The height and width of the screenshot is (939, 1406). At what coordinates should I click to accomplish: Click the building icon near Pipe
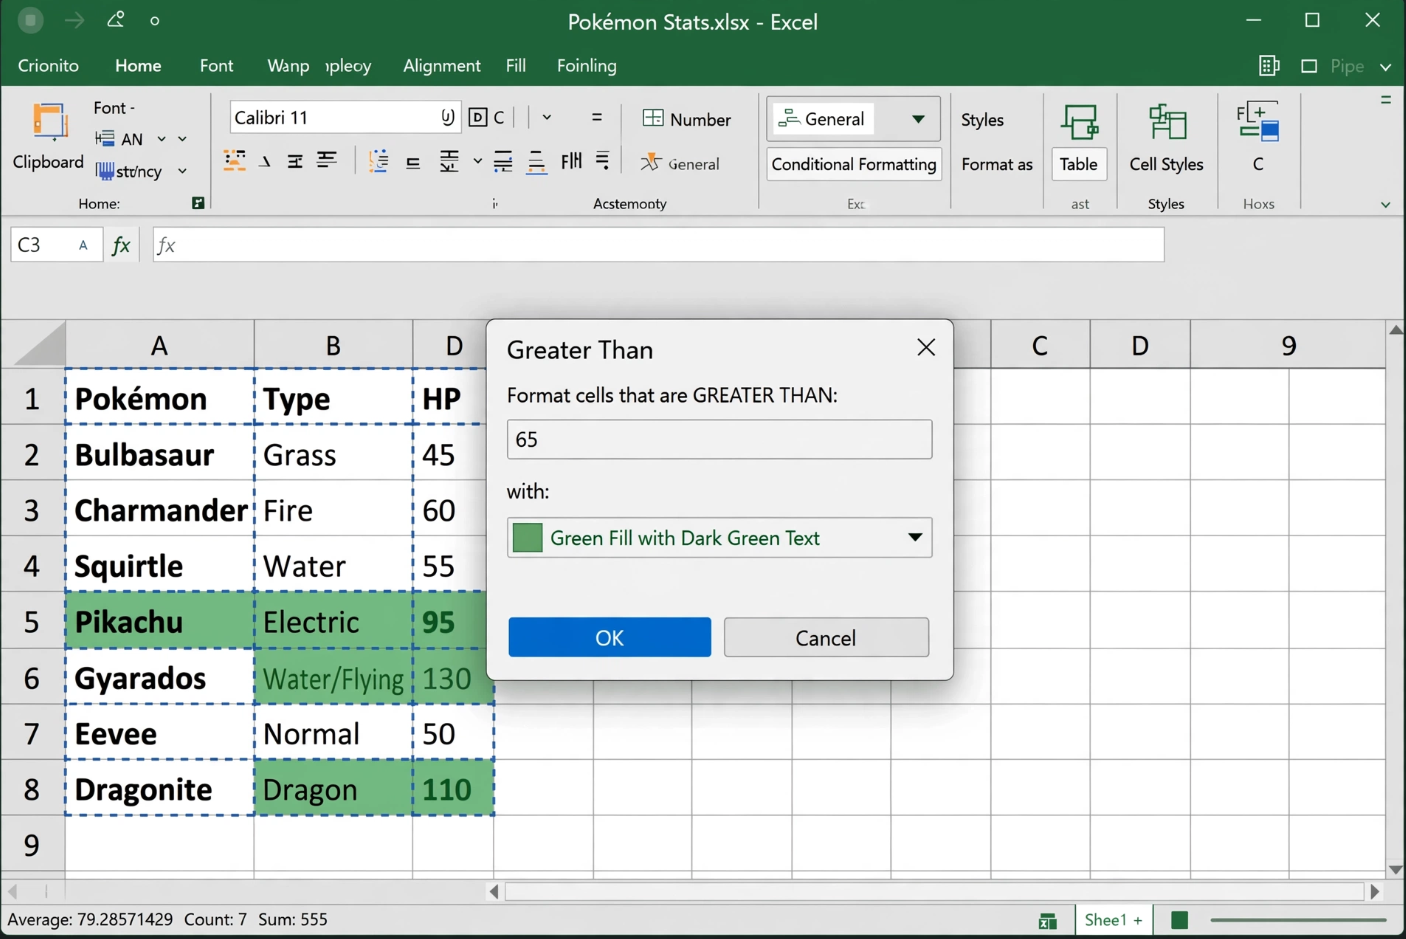(x=1269, y=66)
